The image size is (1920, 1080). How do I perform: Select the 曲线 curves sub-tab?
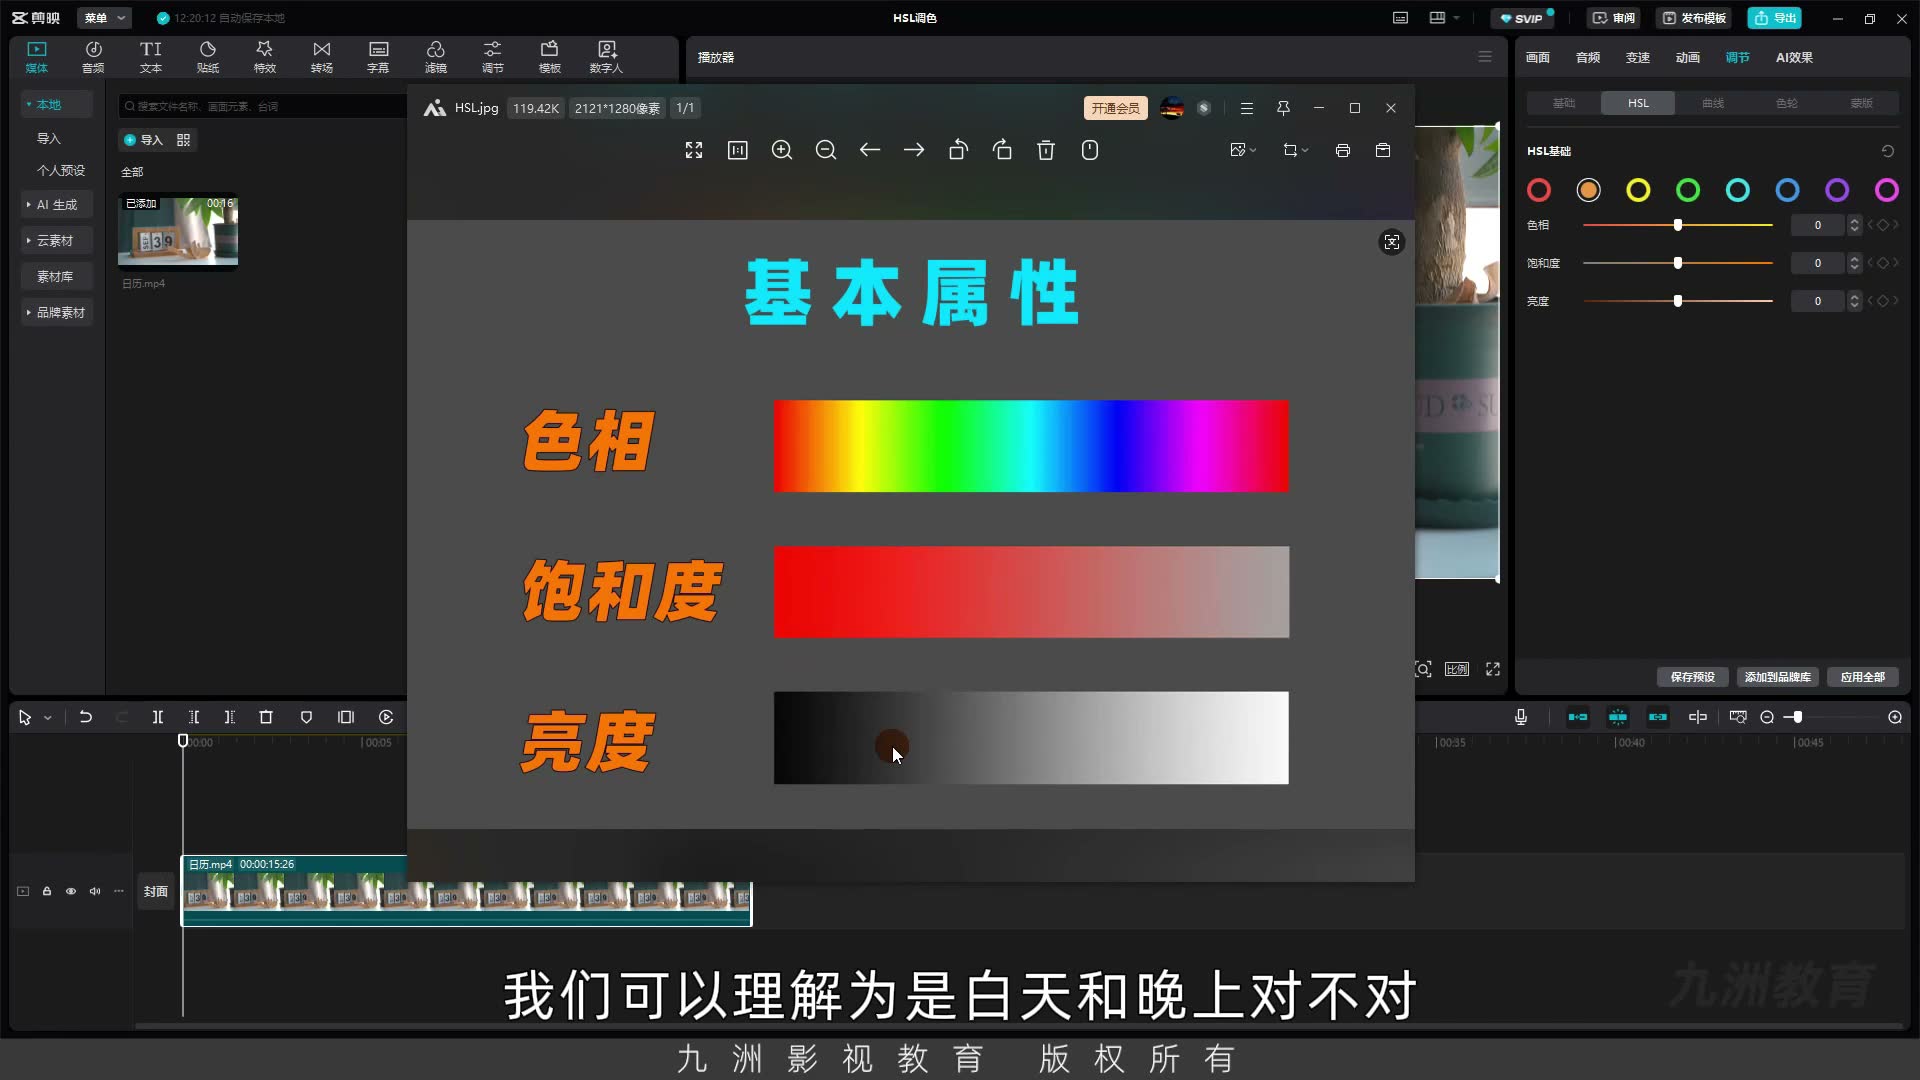(x=1713, y=103)
